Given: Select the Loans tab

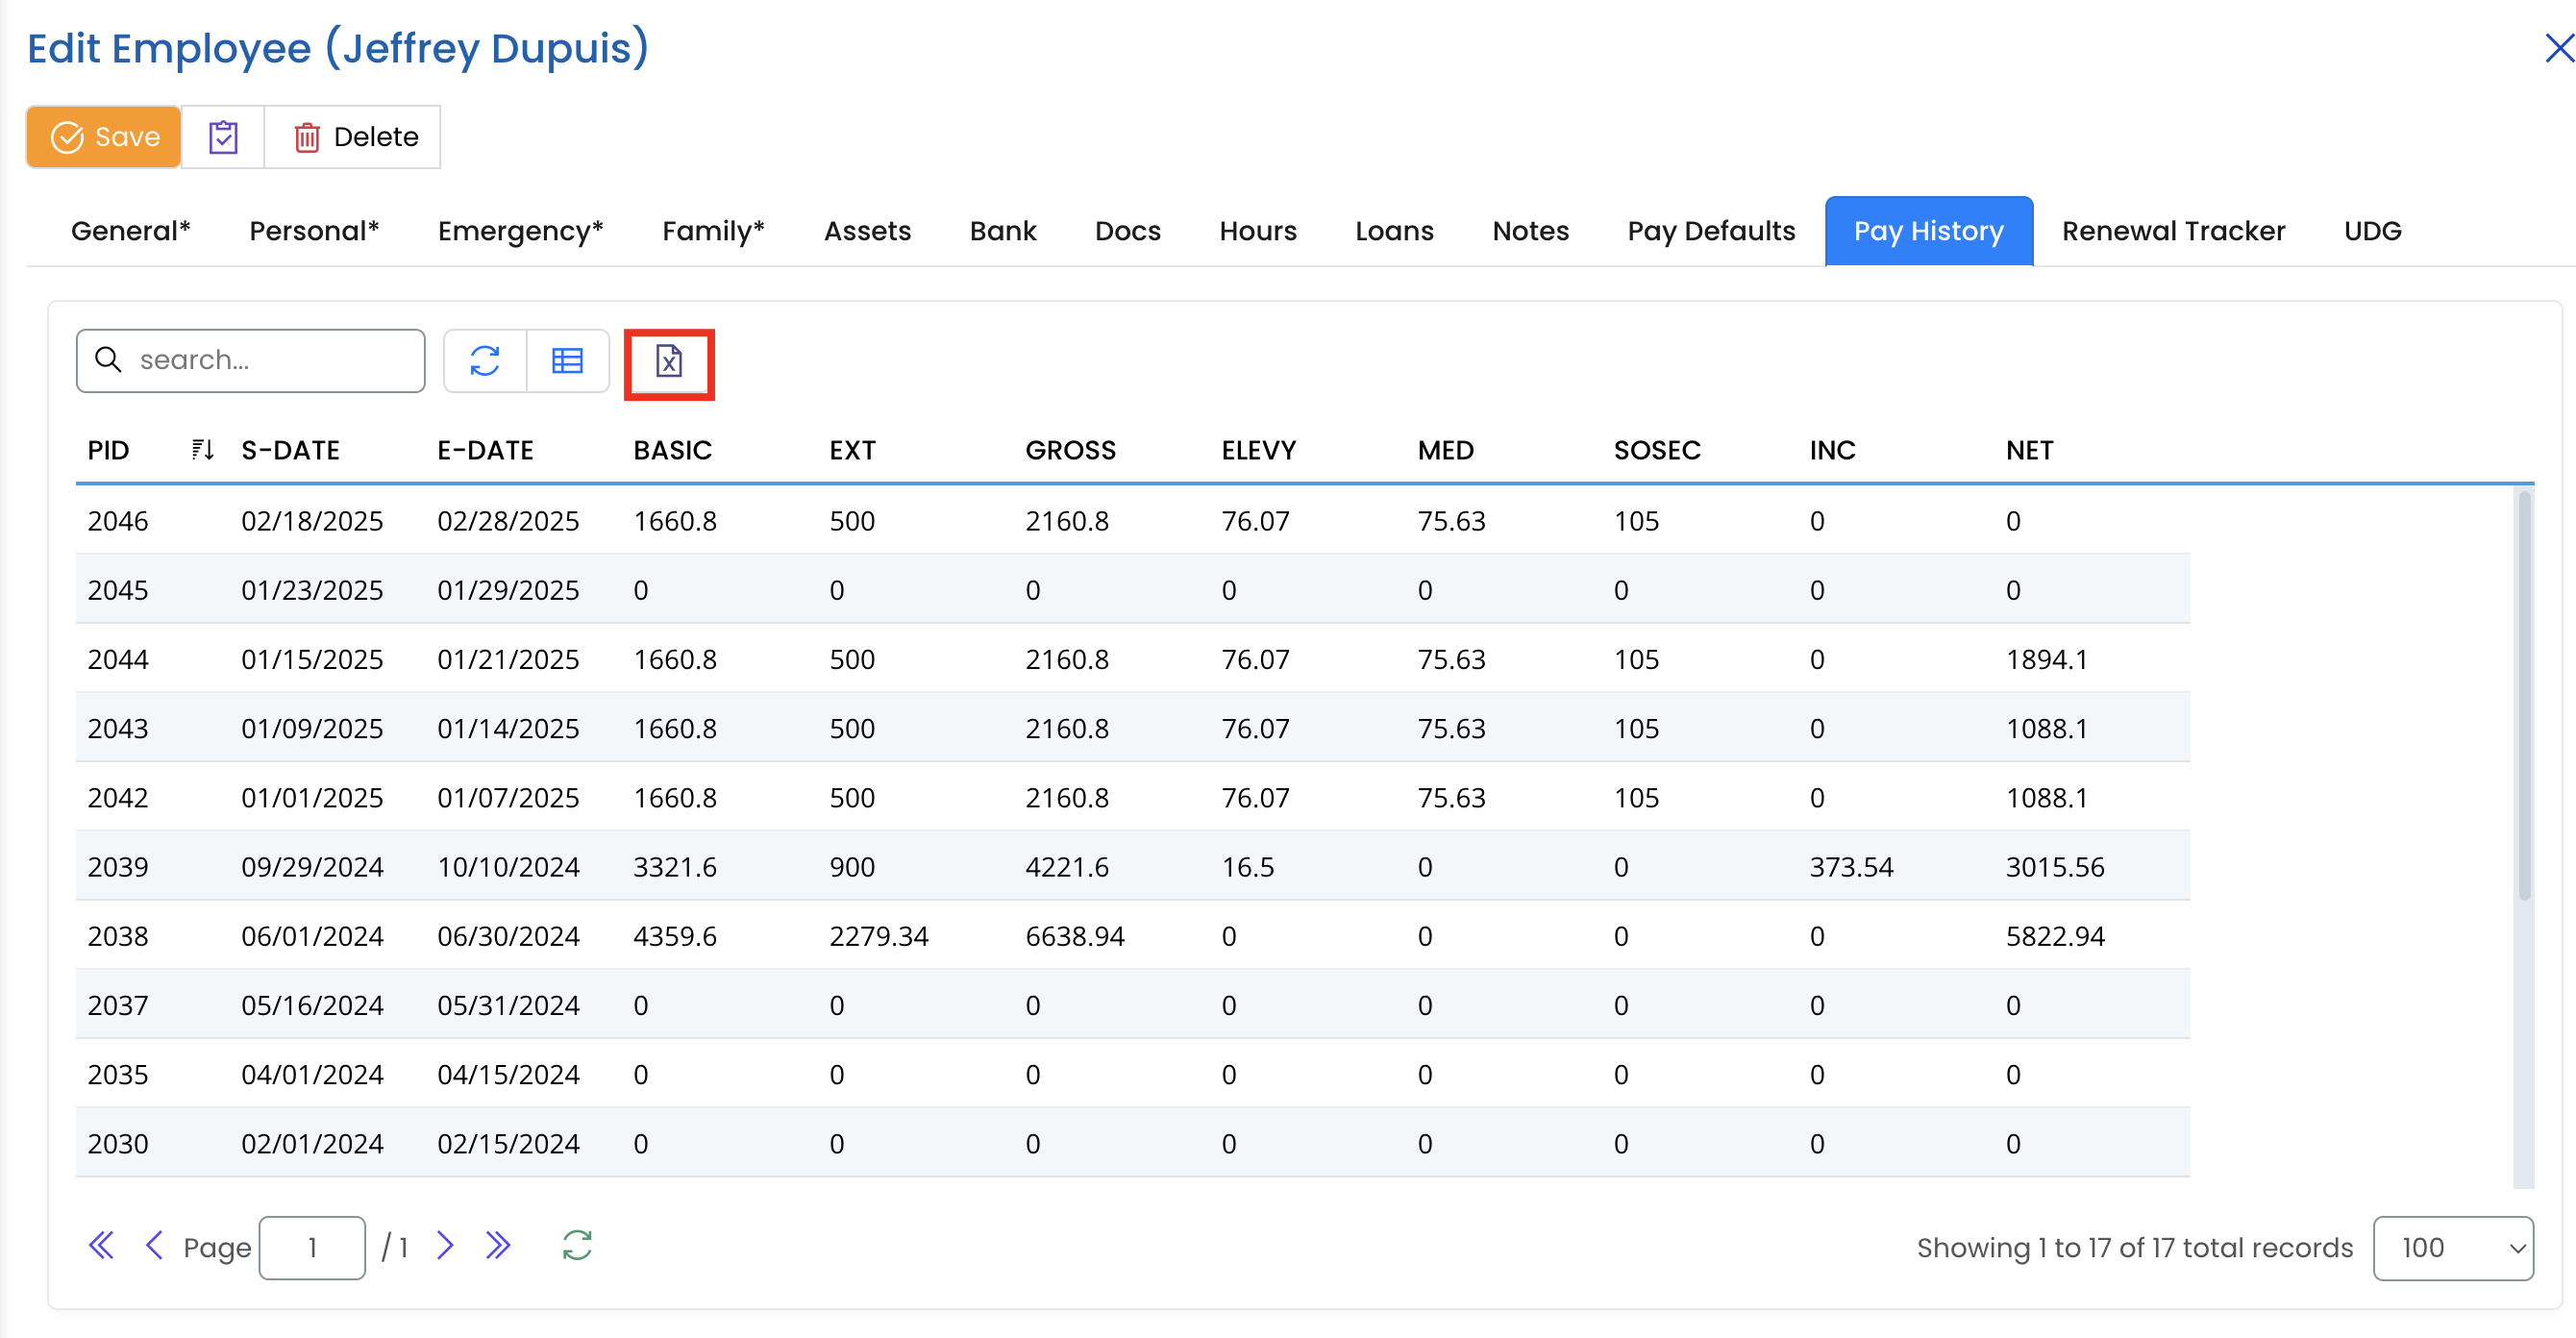Looking at the screenshot, I should 1393,231.
